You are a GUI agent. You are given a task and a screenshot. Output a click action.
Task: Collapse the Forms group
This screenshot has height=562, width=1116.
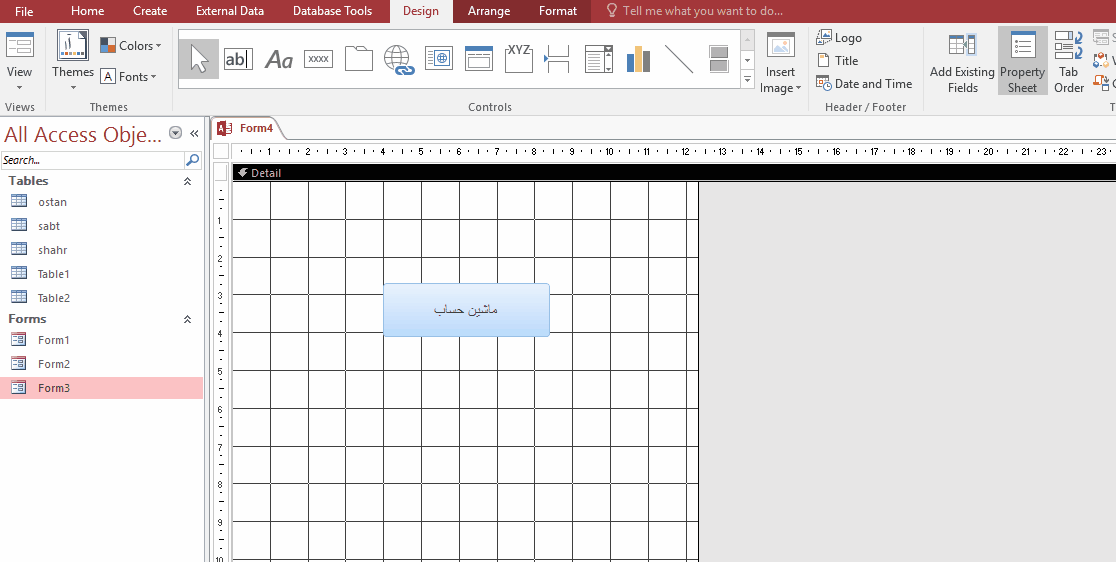tap(187, 319)
